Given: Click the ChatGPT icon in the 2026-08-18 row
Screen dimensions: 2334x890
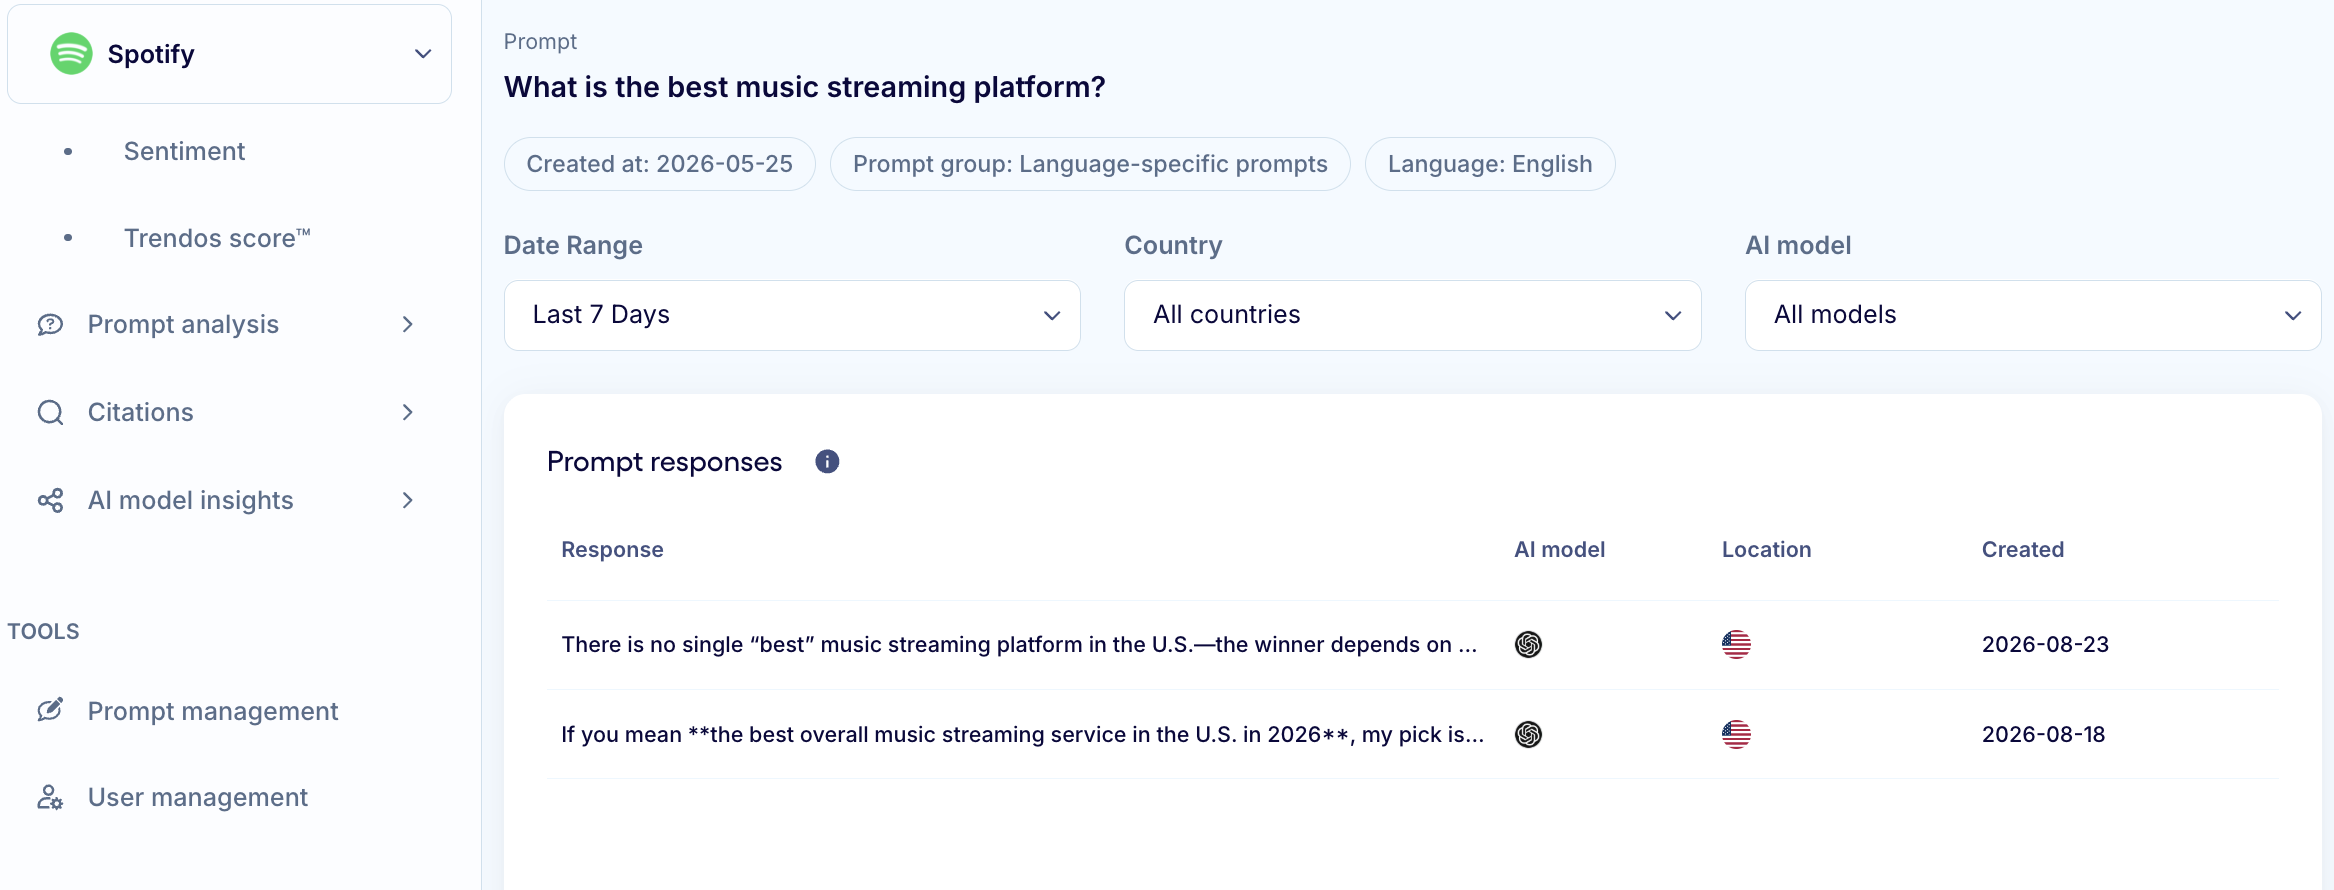Looking at the screenshot, I should coord(1528,734).
